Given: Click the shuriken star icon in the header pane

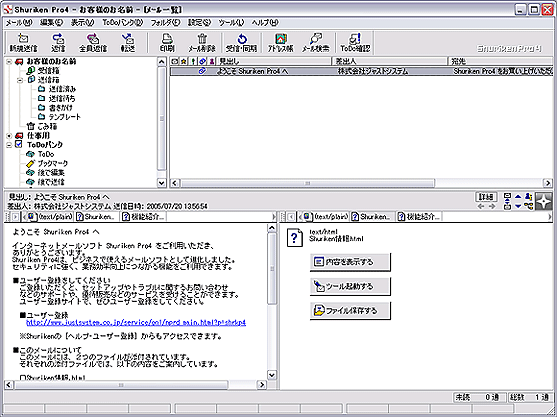Looking at the screenshot, I should [x=544, y=201].
